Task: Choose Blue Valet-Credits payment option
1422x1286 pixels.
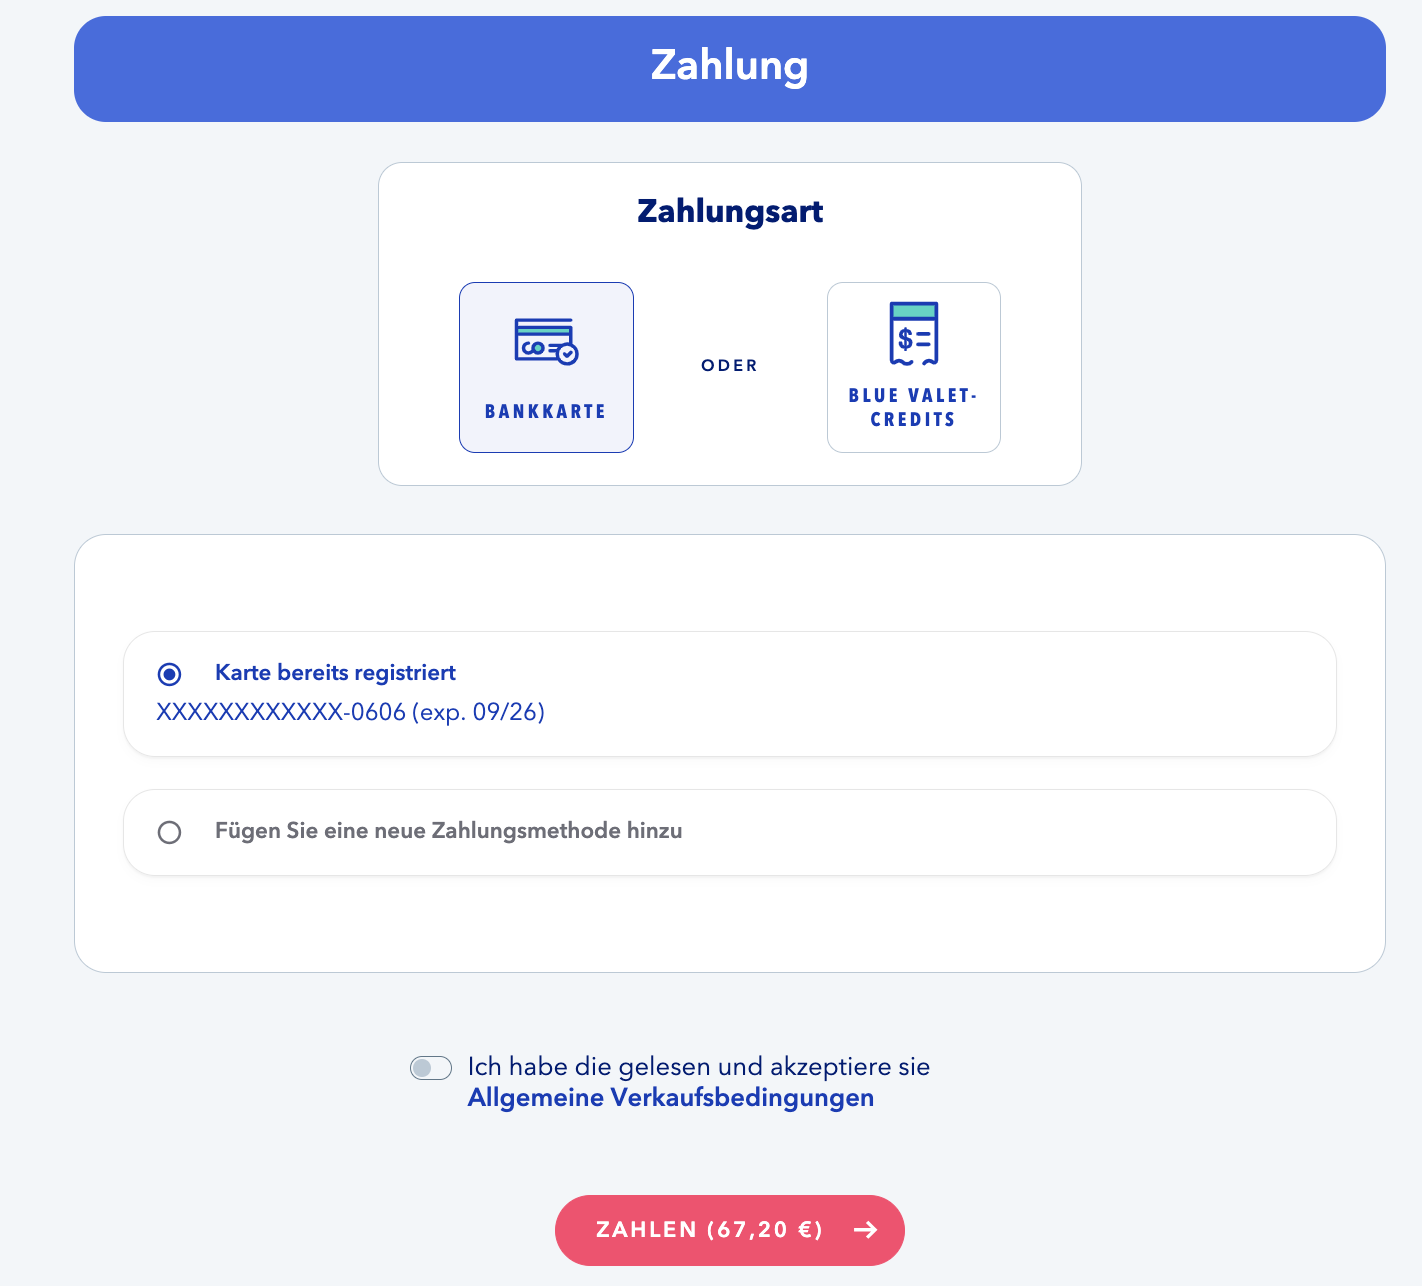Action: [914, 367]
